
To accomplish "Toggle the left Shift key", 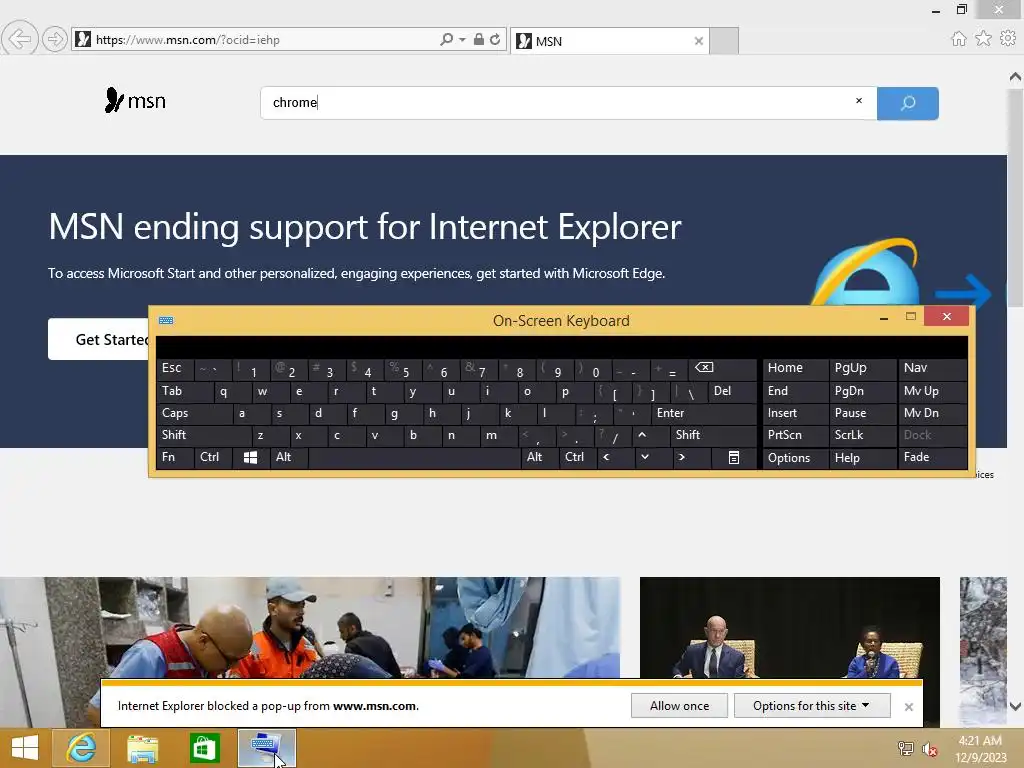I will pyautogui.click(x=204, y=435).
